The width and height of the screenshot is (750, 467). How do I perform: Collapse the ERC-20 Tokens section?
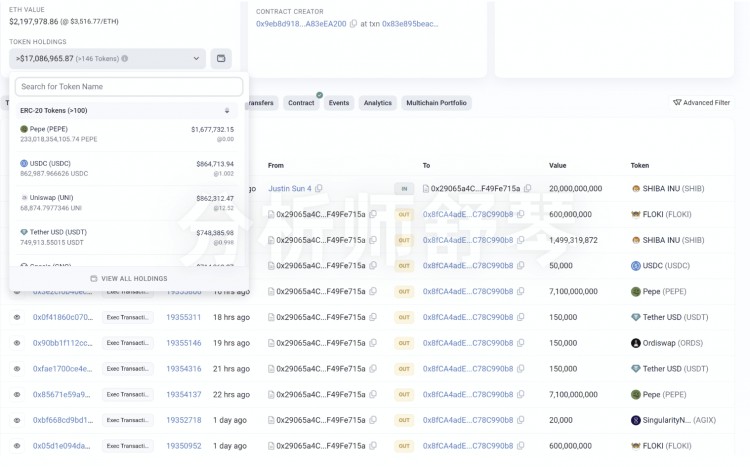(x=227, y=111)
